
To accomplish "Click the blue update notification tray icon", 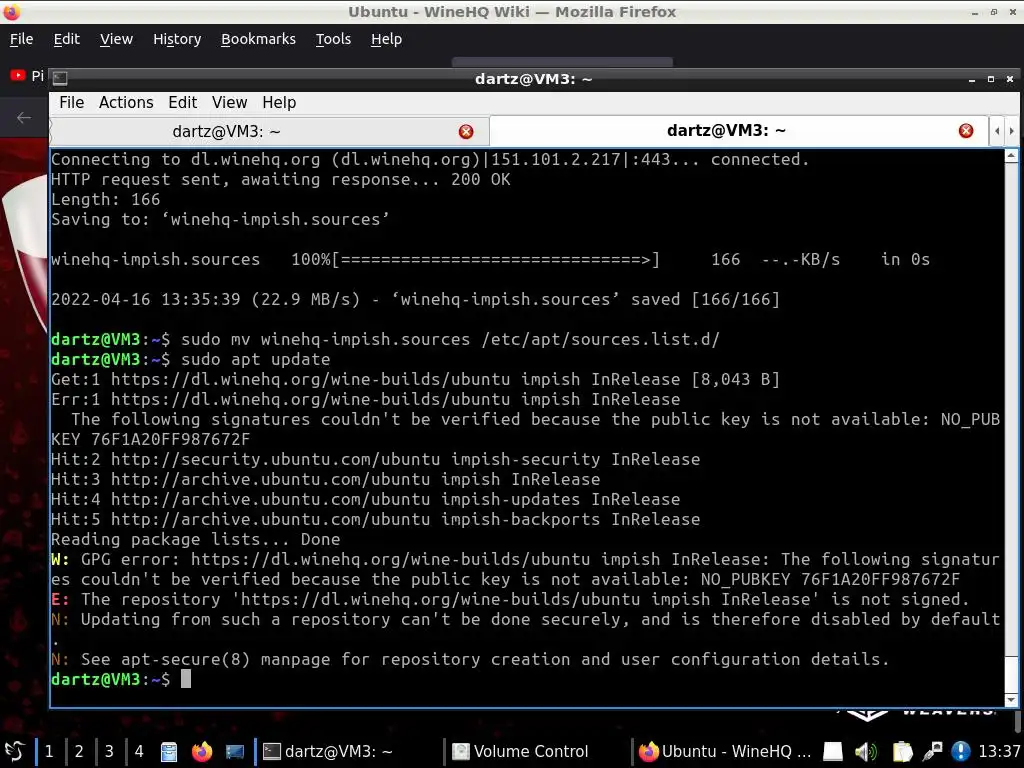I will point(960,752).
